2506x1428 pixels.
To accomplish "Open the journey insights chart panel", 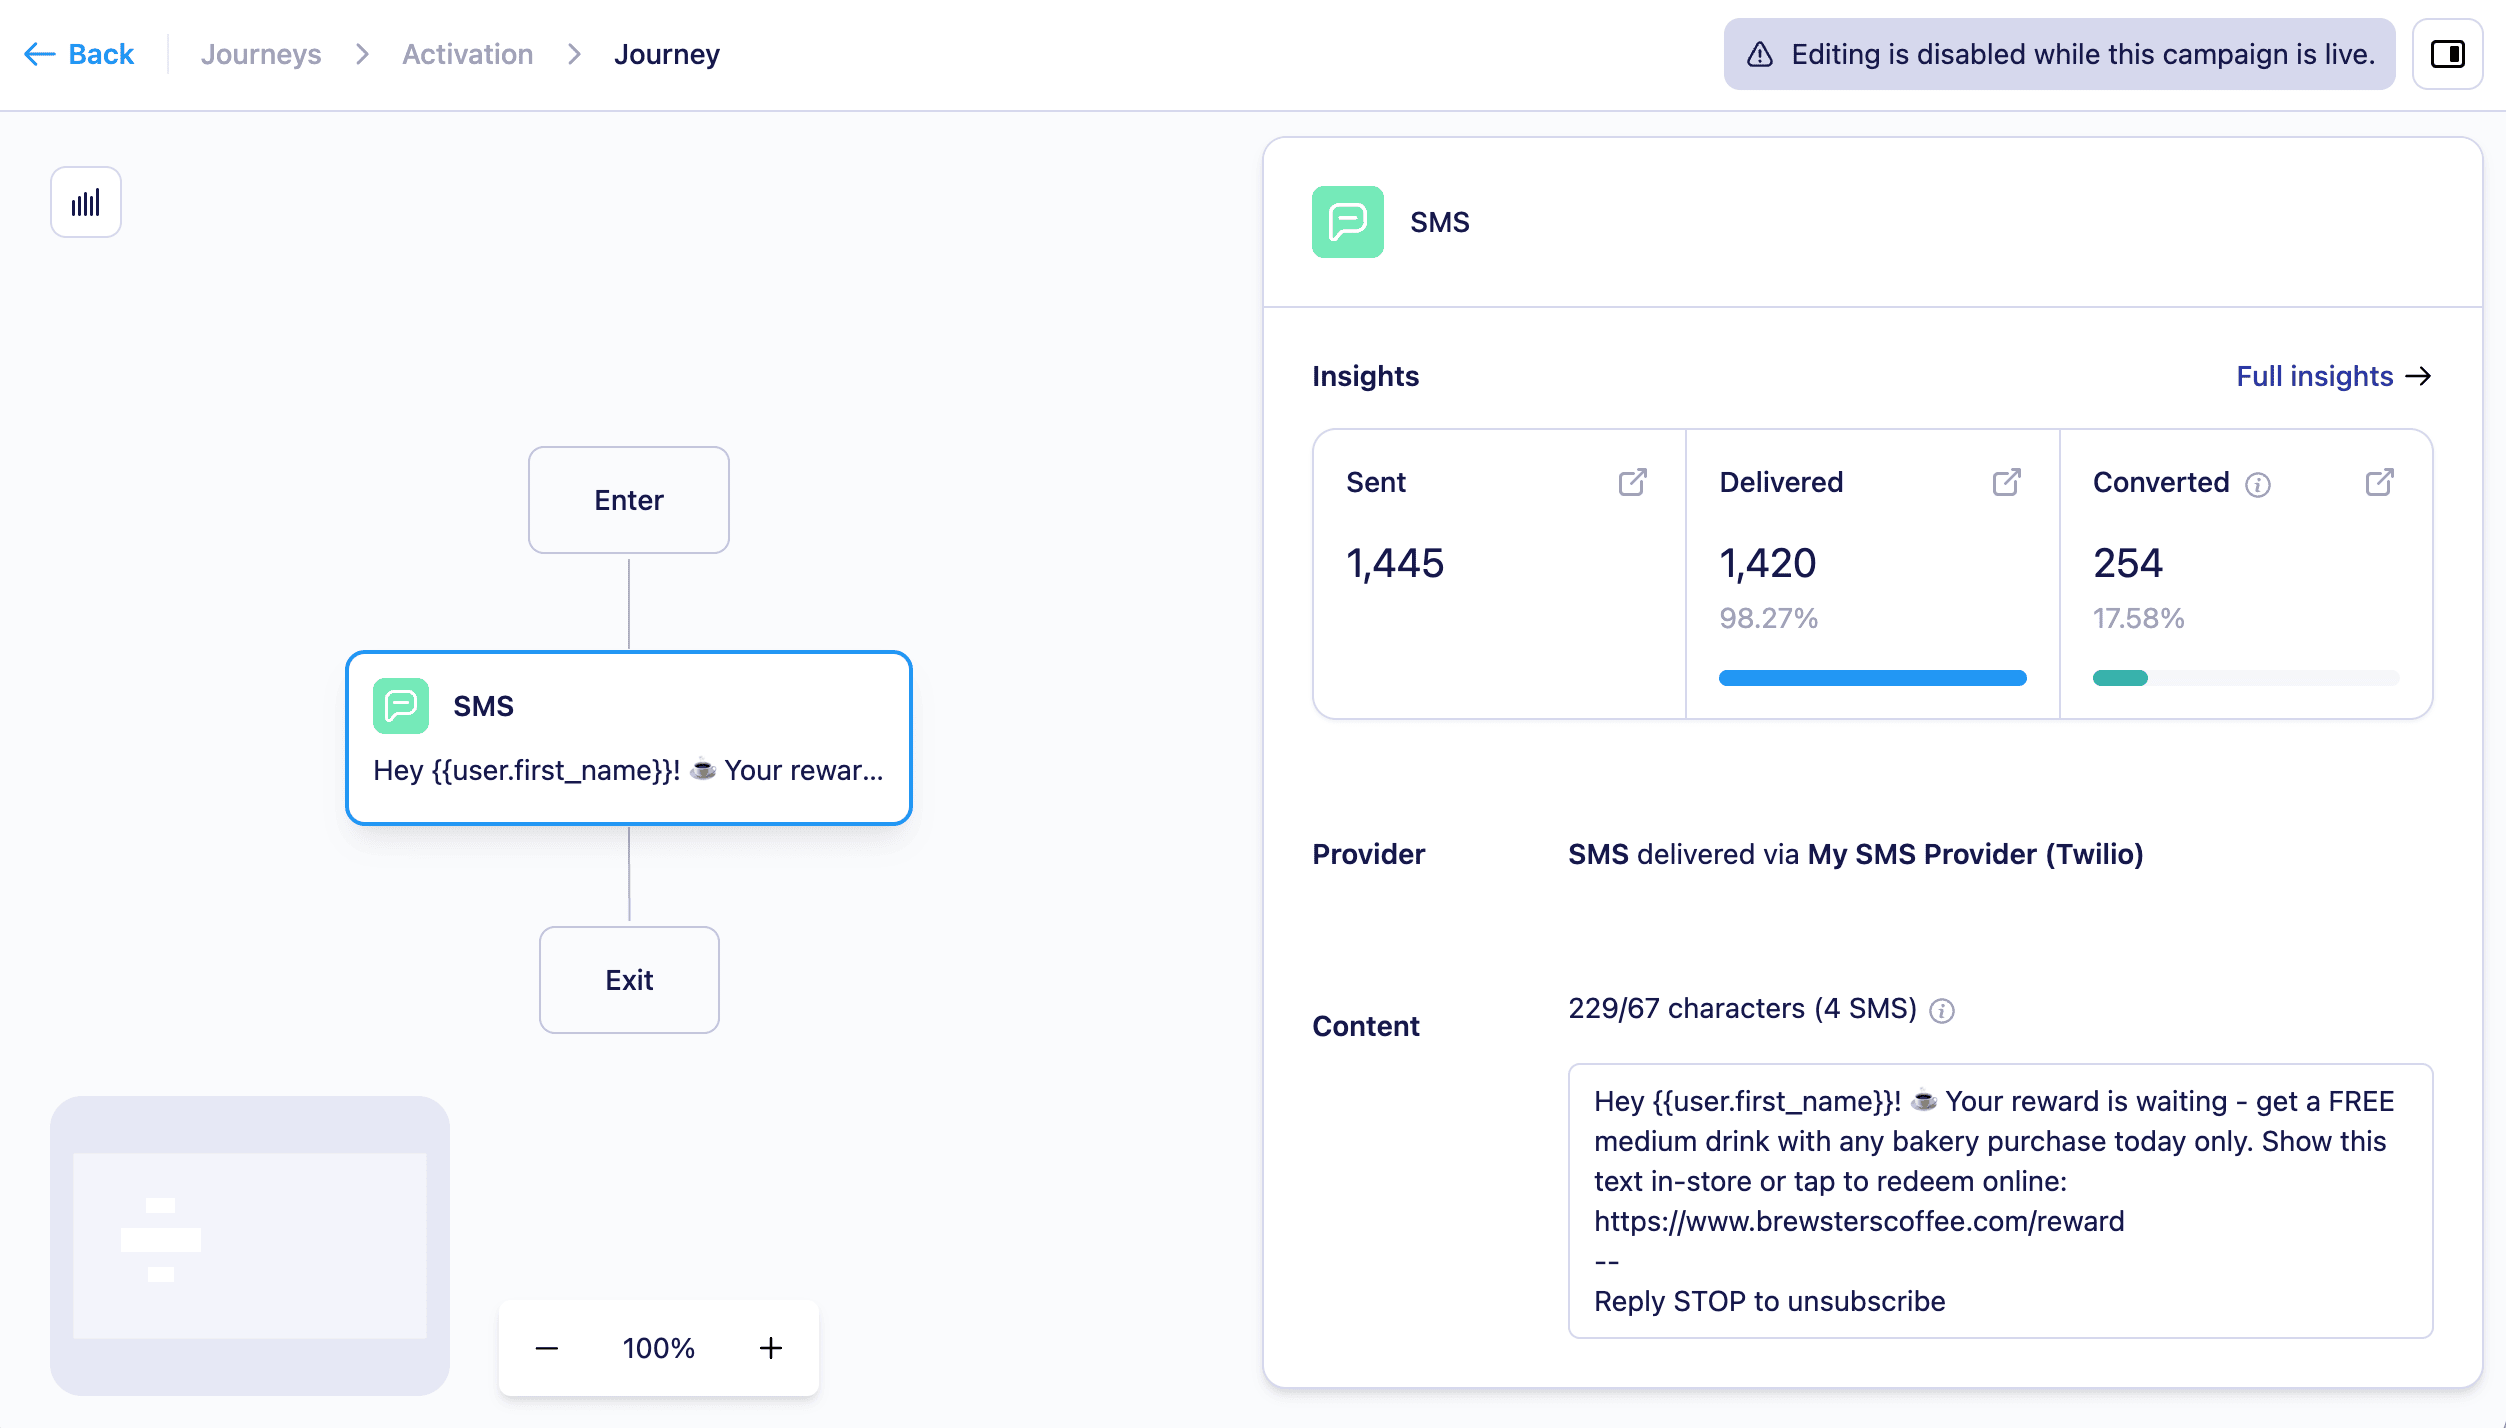I will point(86,202).
